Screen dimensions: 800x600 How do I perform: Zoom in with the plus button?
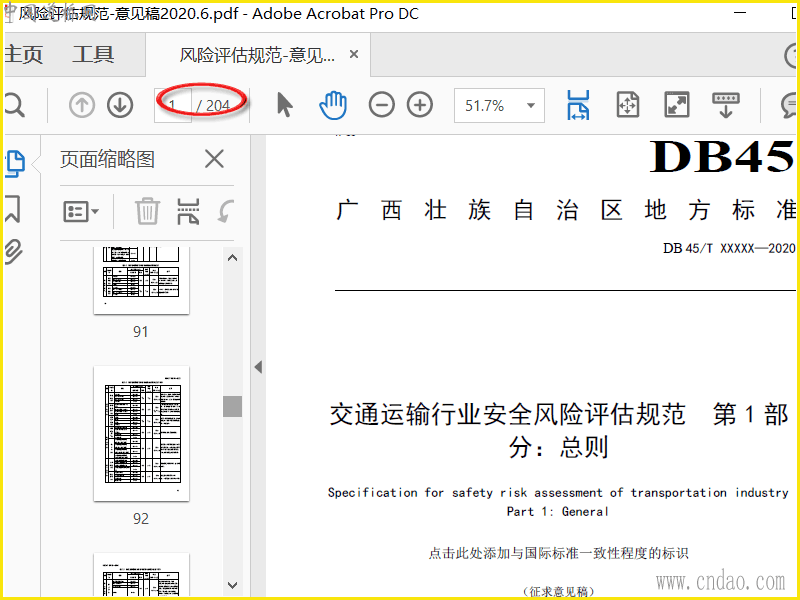(x=420, y=106)
